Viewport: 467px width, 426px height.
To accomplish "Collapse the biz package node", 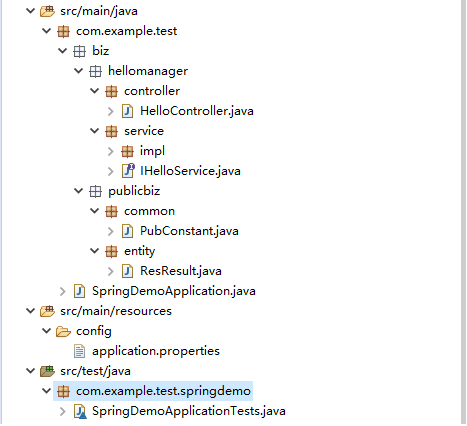I will click(x=62, y=51).
